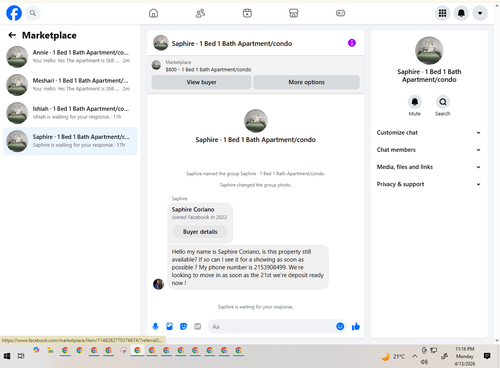Select the Saphire conversation in the list
This screenshot has height=368, width=500.
point(70,141)
